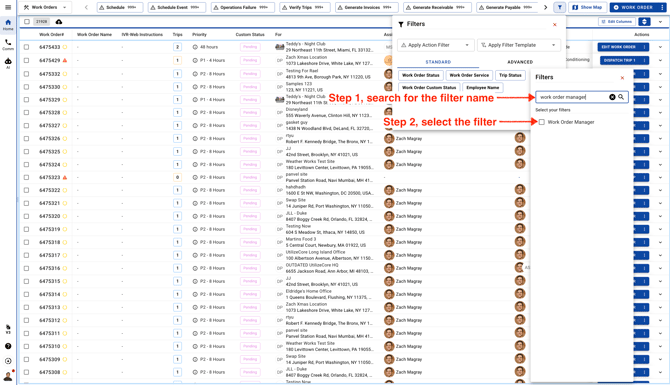Select the Work Order Status filter chip
Viewport: 670px width, 385px height.
pos(421,75)
